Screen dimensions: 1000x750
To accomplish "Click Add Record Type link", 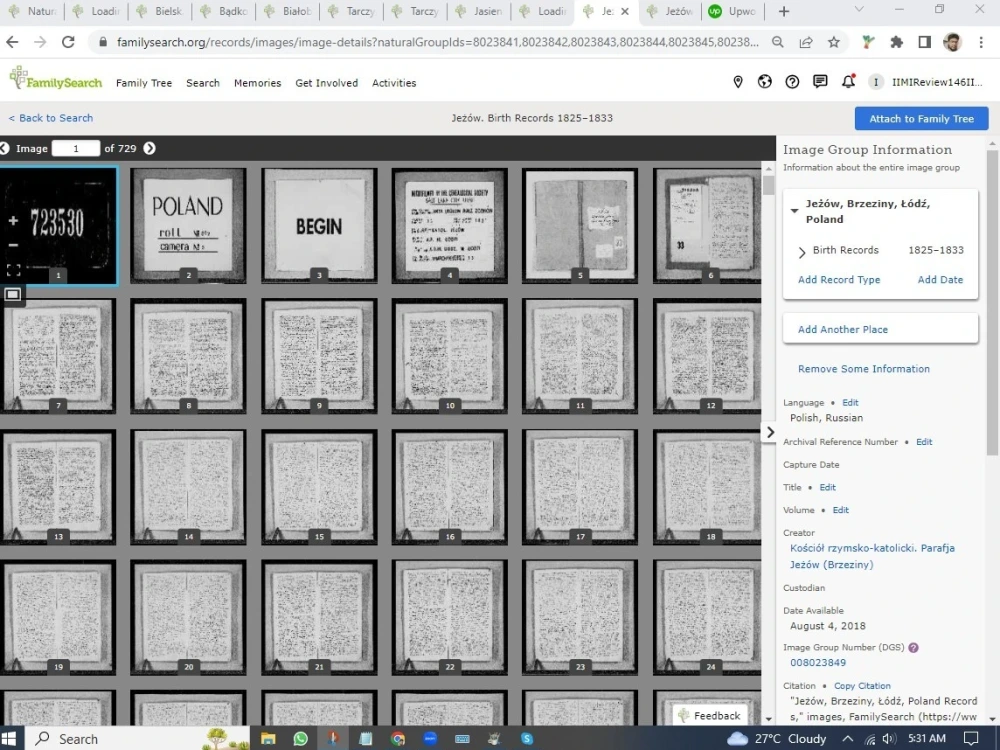I will tap(839, 279).
